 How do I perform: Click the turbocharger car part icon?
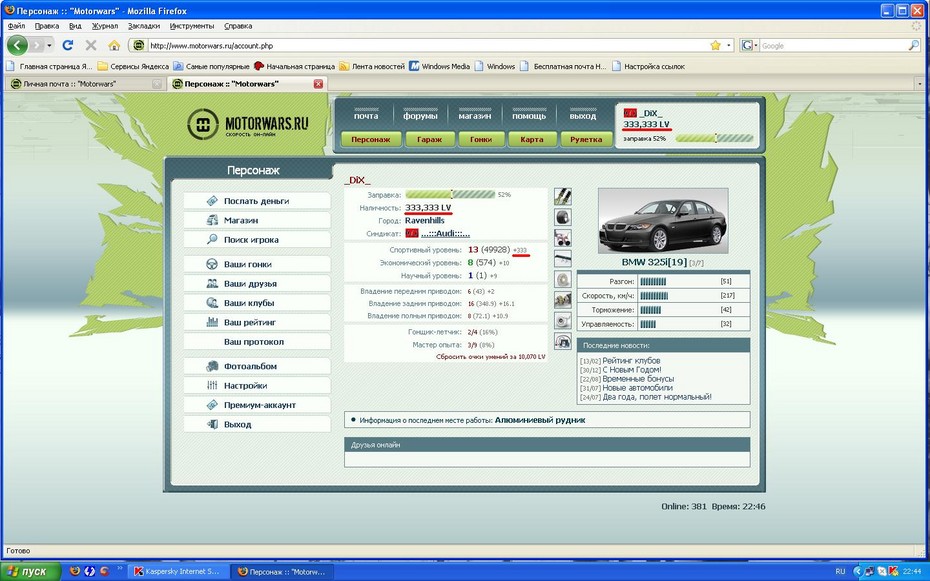coord(563,320)
